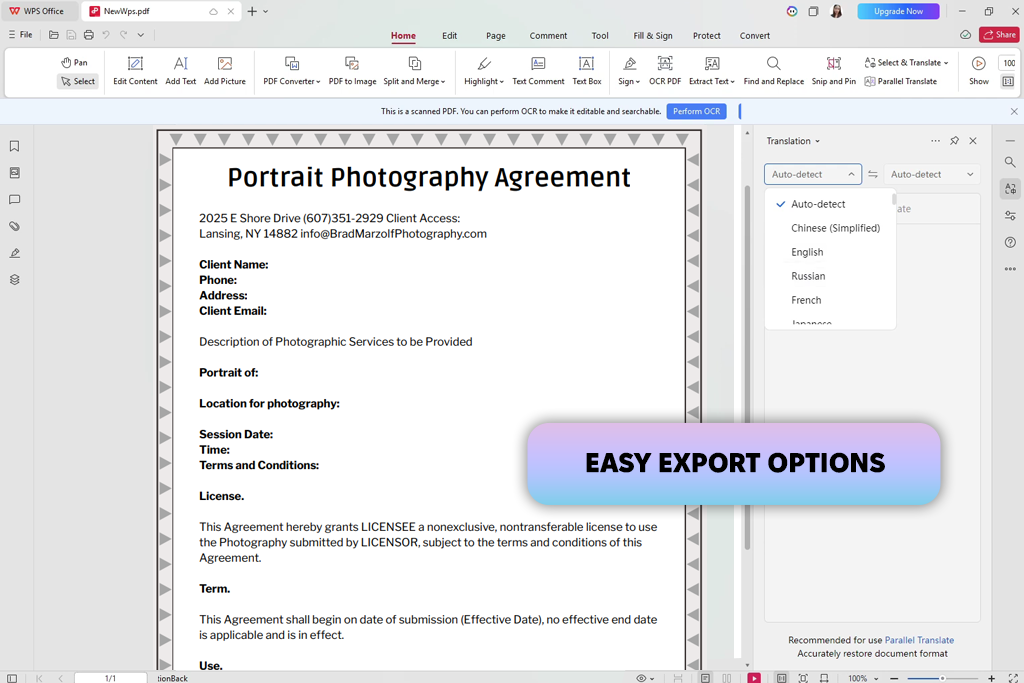Click Parallel Translate in the ribbon
1024x683 pixels.
click(x=901, y=81)
